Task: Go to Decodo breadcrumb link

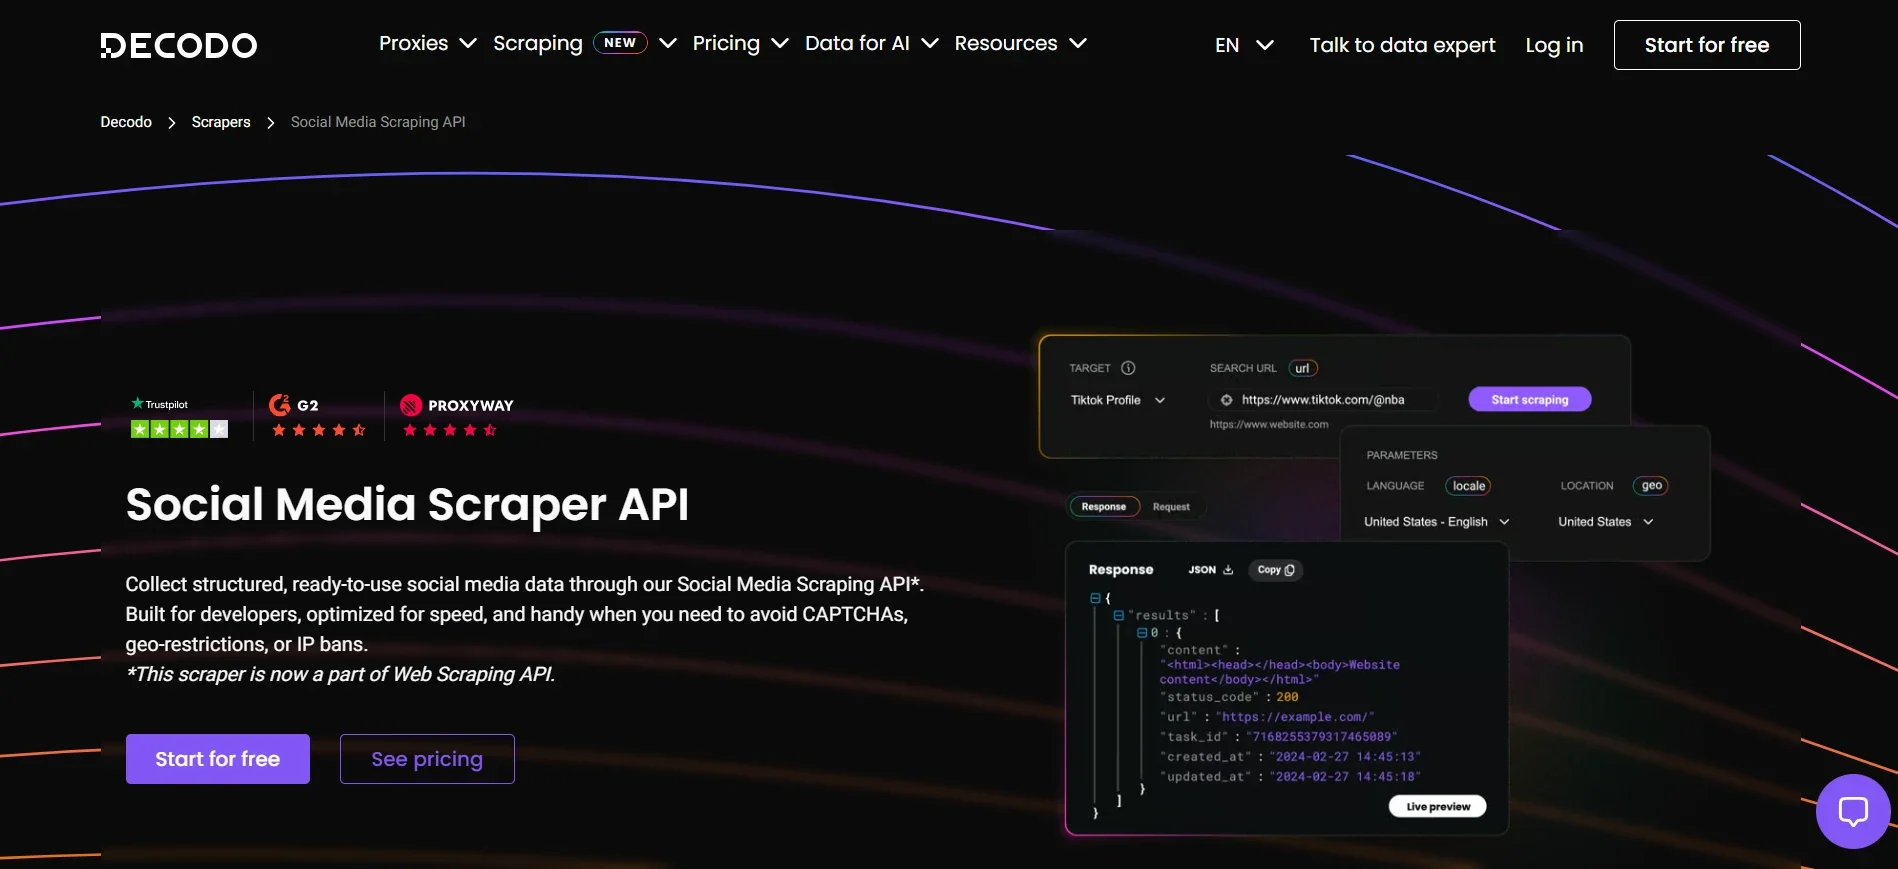Action: (x=126, y=122)
